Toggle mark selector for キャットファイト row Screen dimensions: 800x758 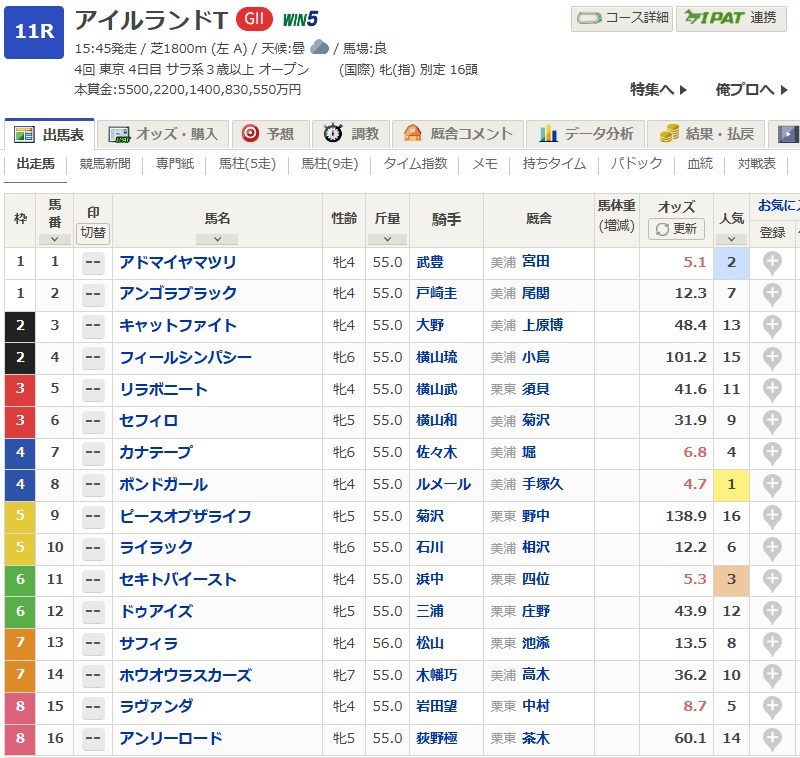[x=93, y=326]
